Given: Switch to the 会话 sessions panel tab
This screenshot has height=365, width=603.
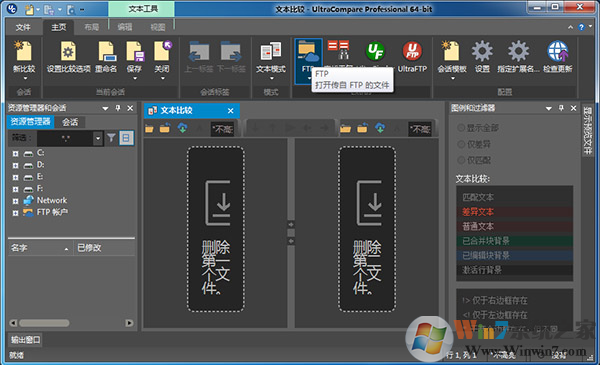Looking at the screenshot, I should point(70,122).
